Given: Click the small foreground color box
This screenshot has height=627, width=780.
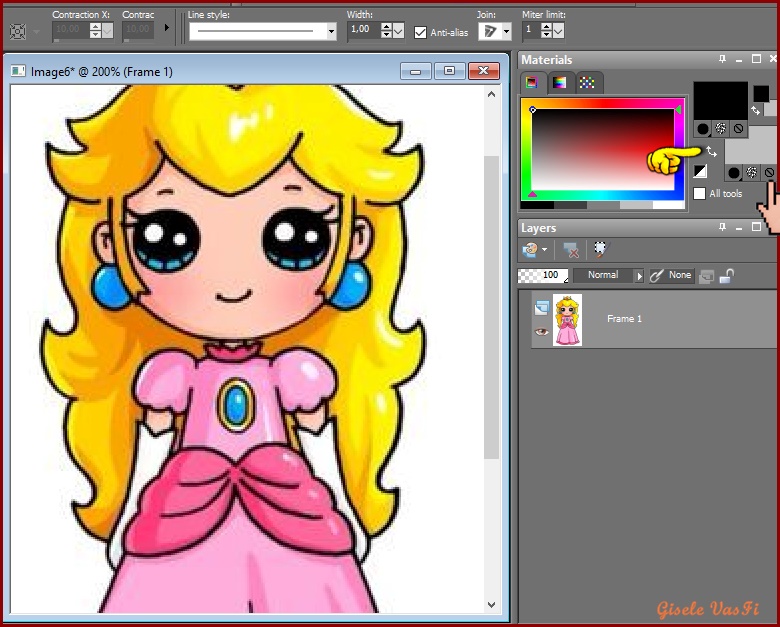Looking at the screenshot, I should (x=761, y=94).
